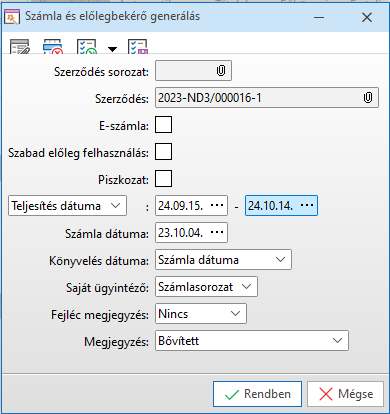Click the paperclip in Szerződés sorozat field
The height and width of the screenshot is (414, 390).
pos(221,71)
